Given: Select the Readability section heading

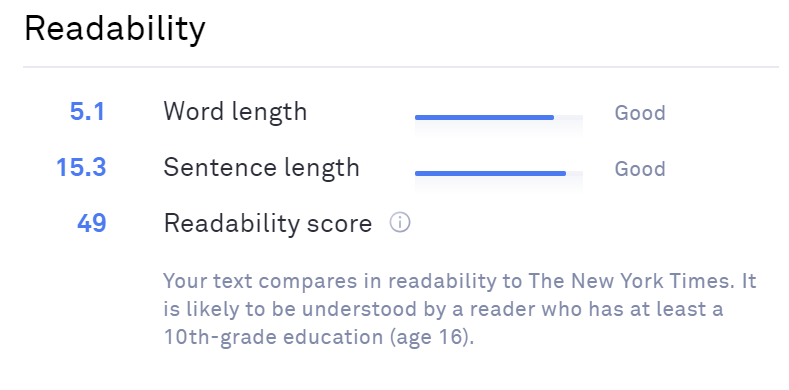Looking at the screenshot, I should pos(115,29).
